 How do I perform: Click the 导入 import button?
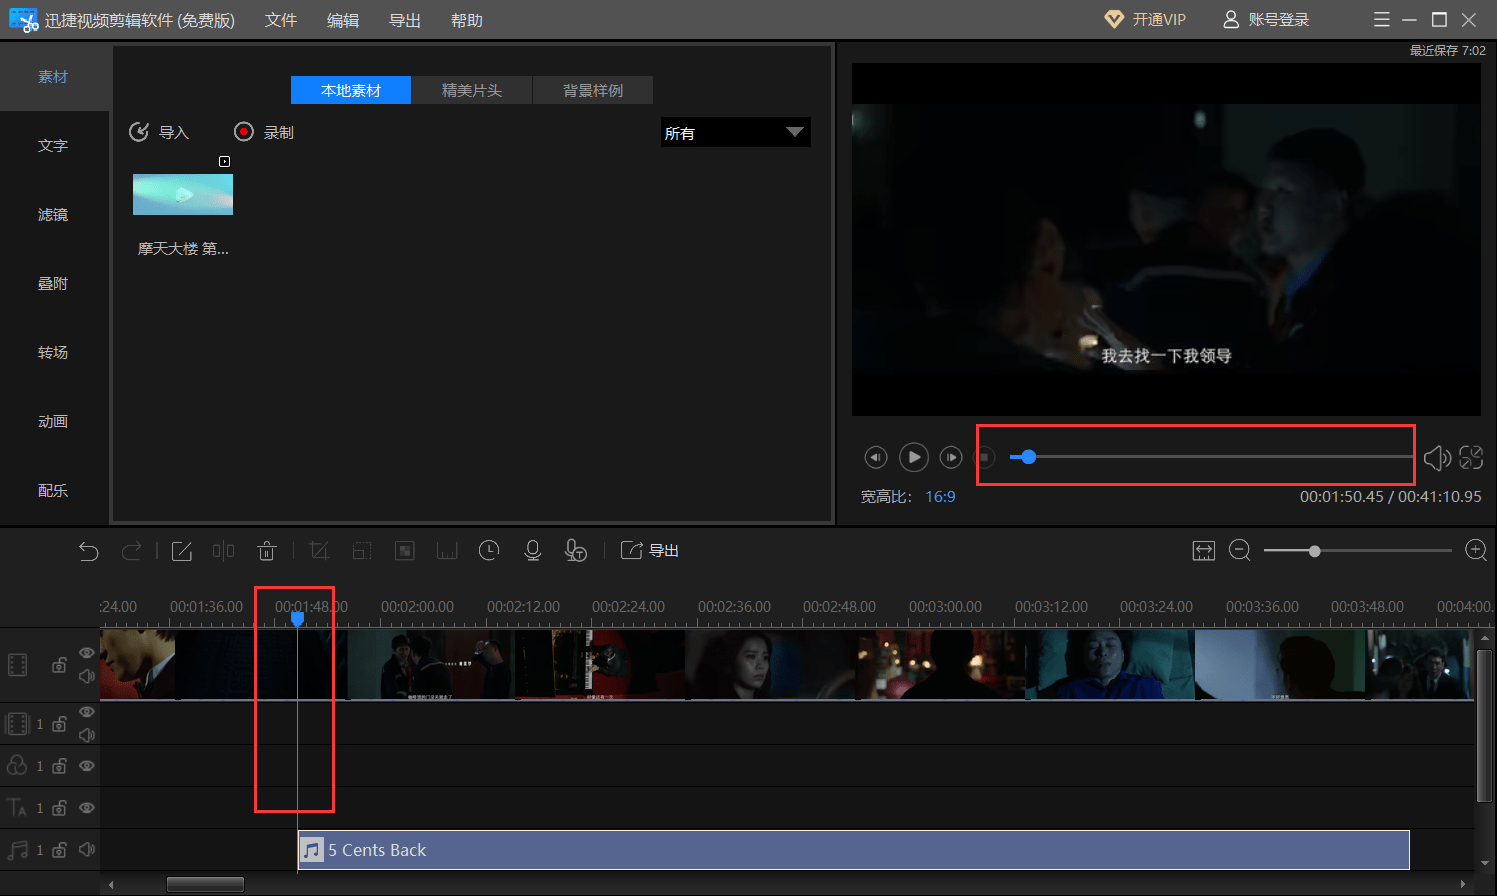[x=159, y=132]
